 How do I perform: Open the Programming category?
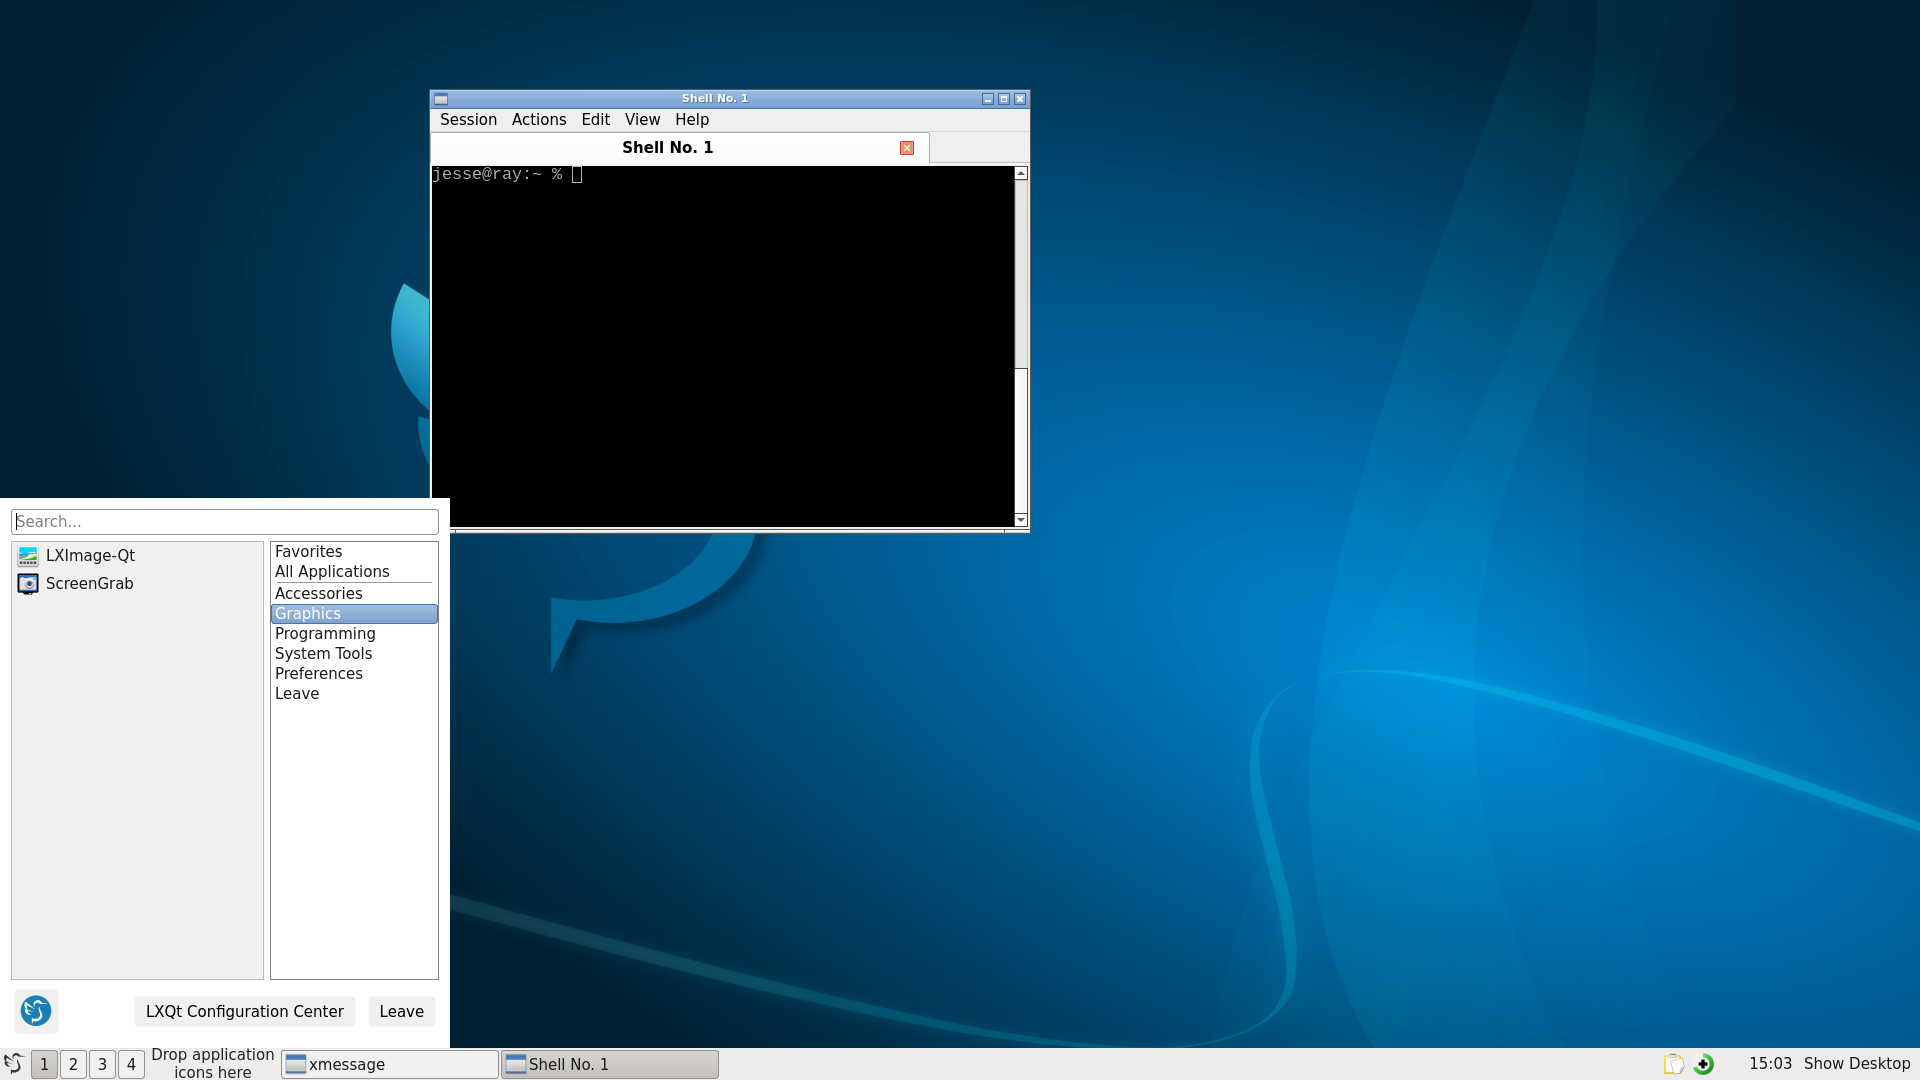pyautogui.click(x=354, y=634)
